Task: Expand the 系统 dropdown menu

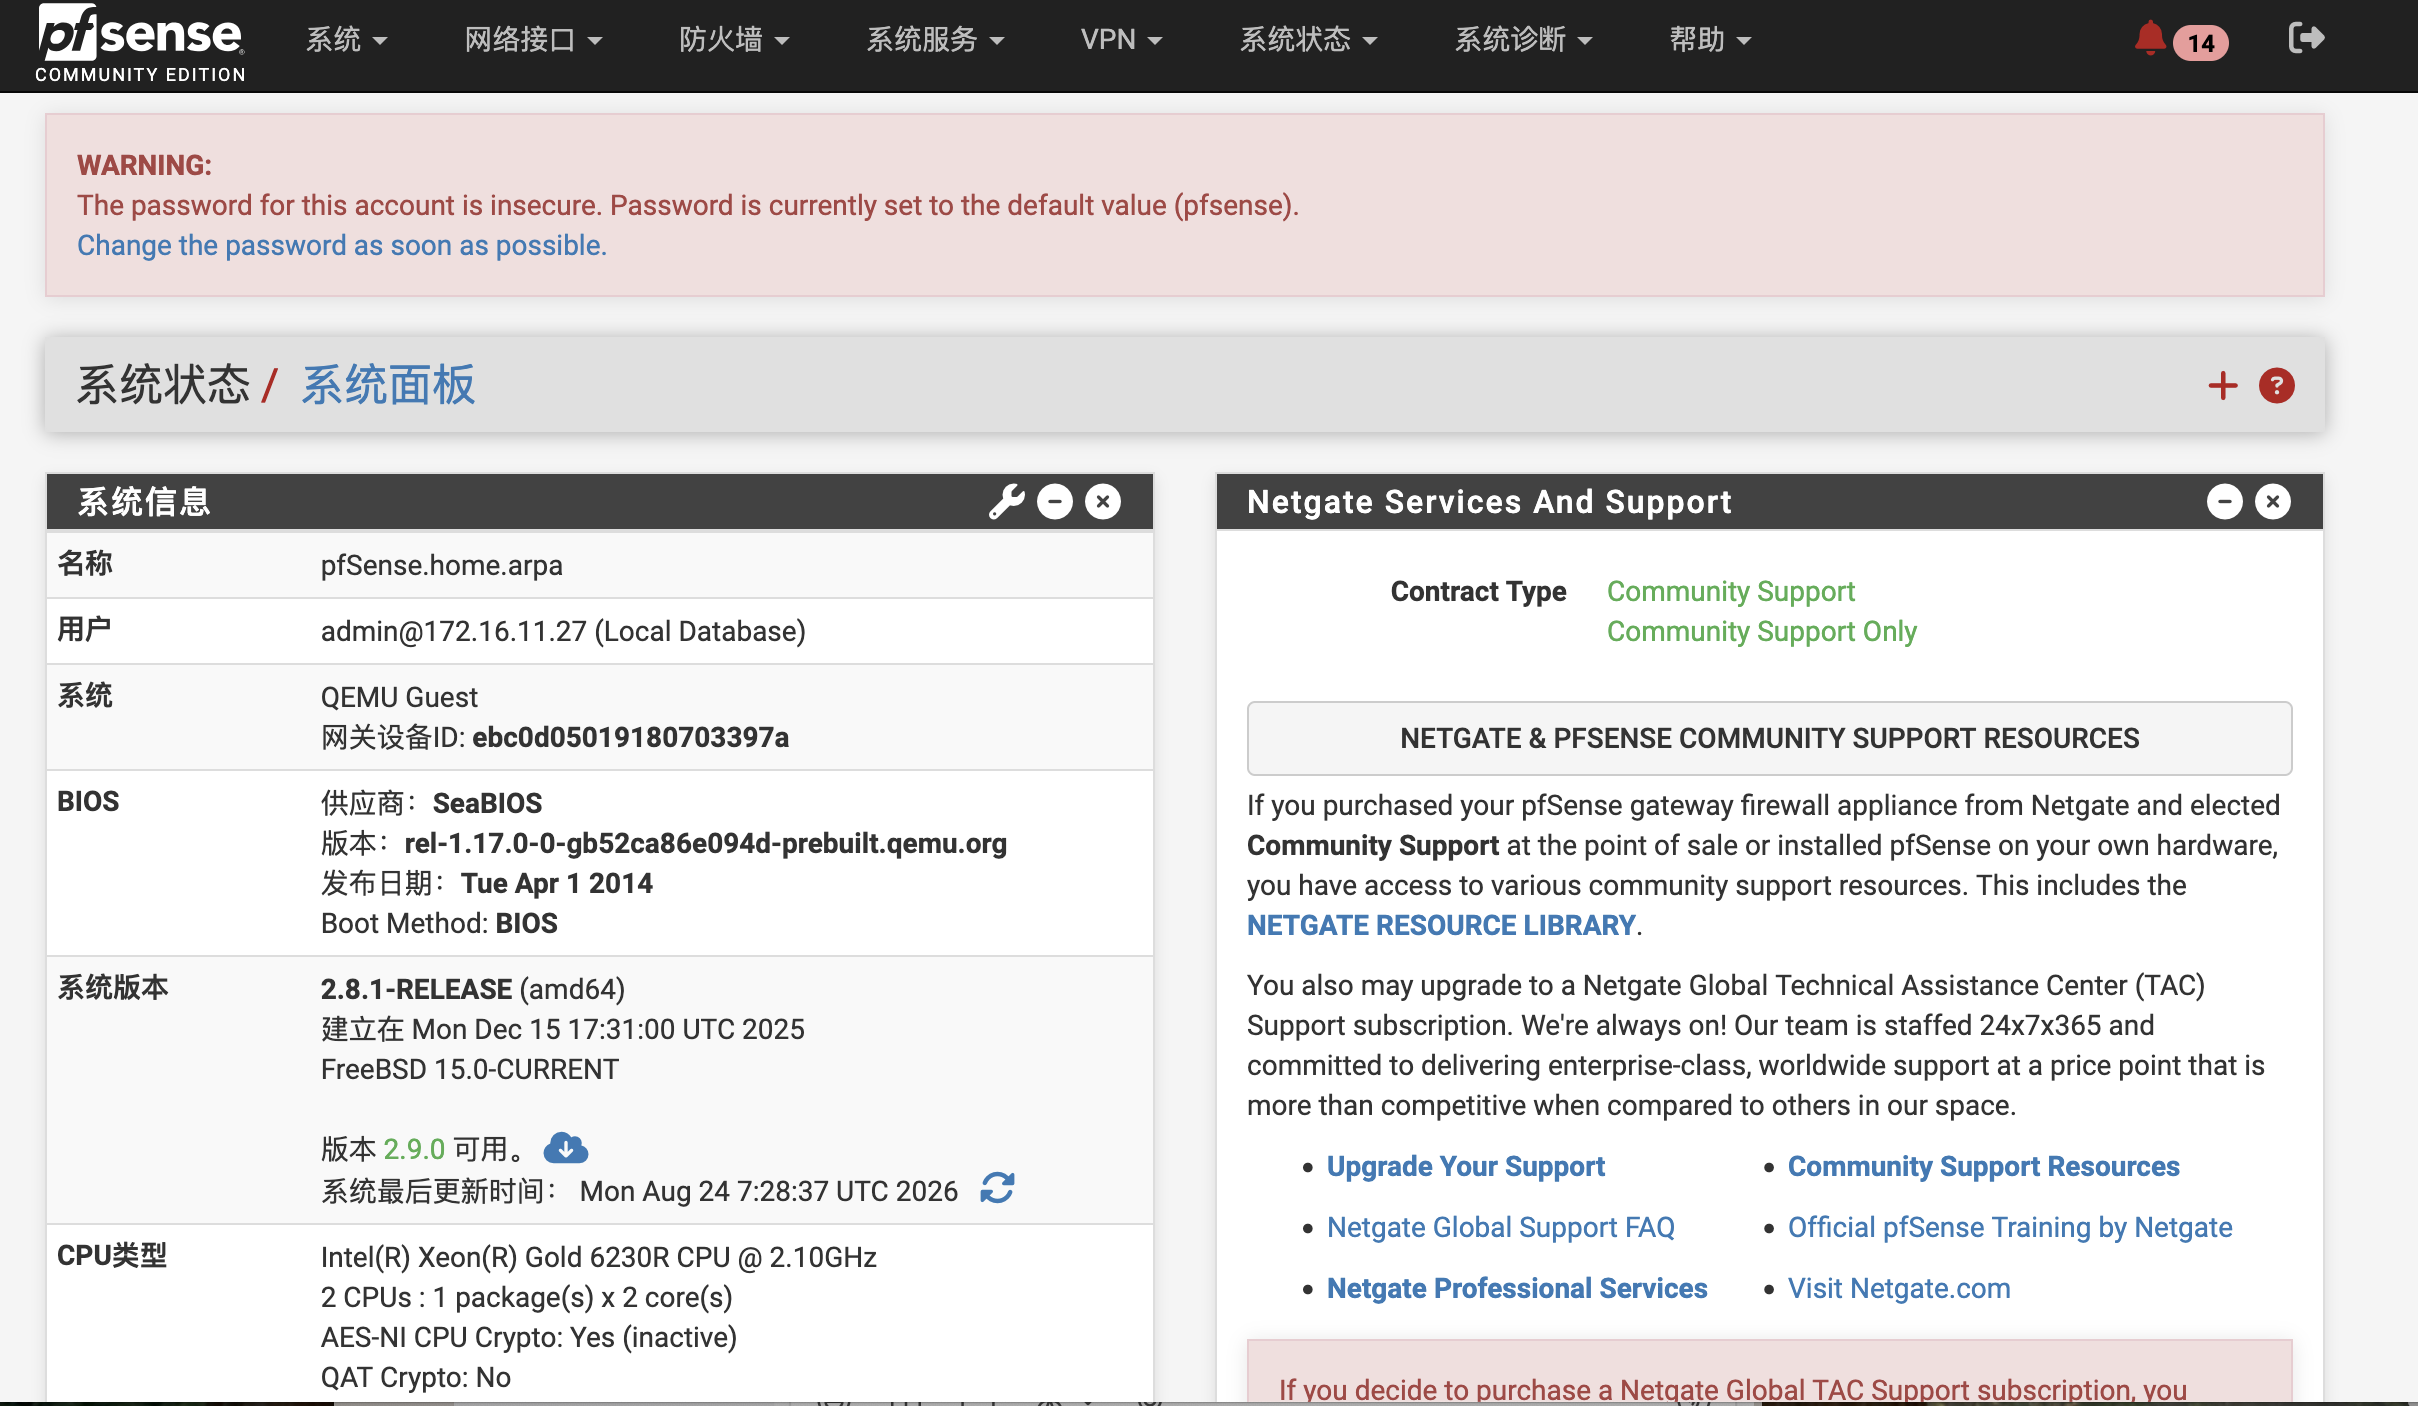Action: point(346,40)
